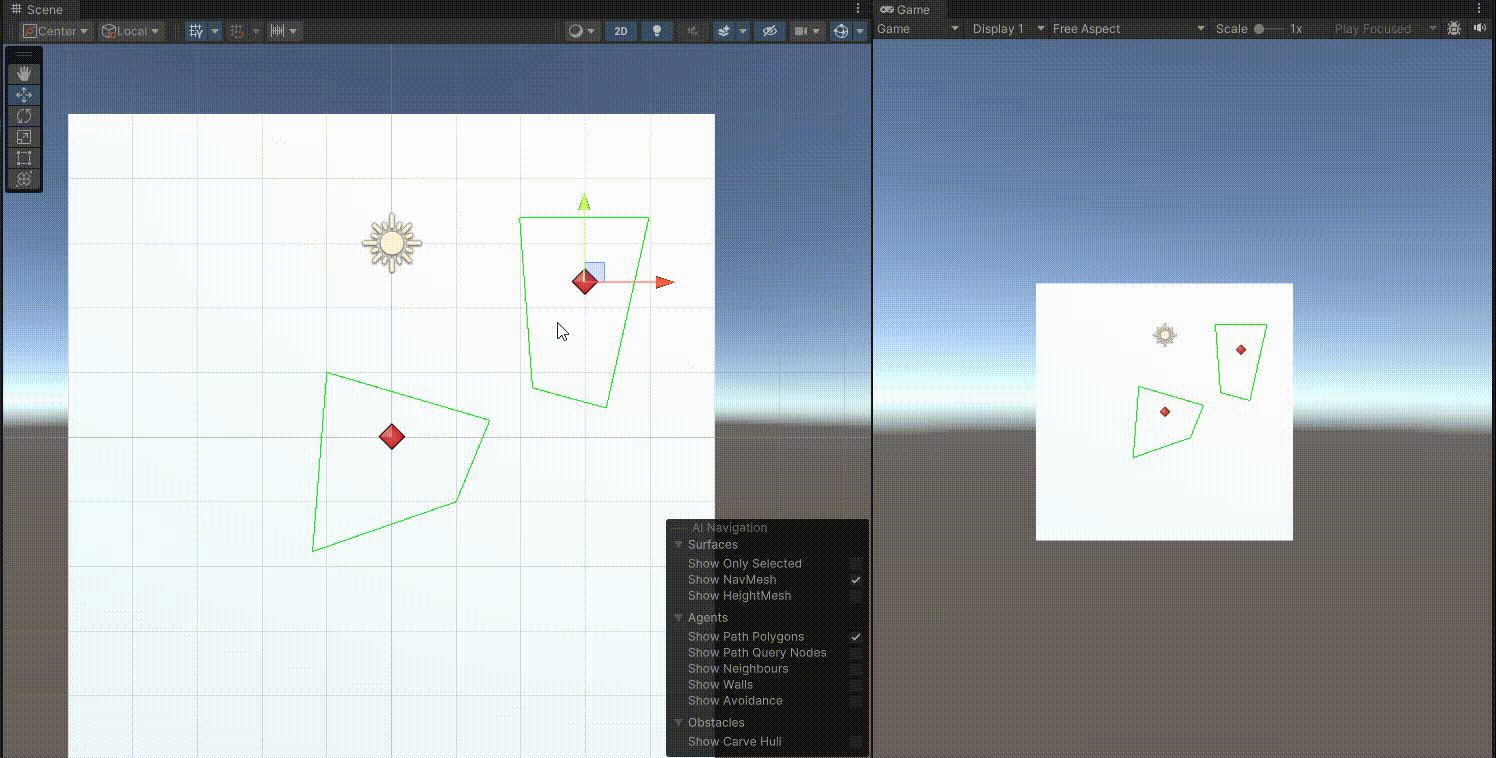Screen dimensions: 1496x758
Task: Select the combined Transform tool
Action: 24,179
